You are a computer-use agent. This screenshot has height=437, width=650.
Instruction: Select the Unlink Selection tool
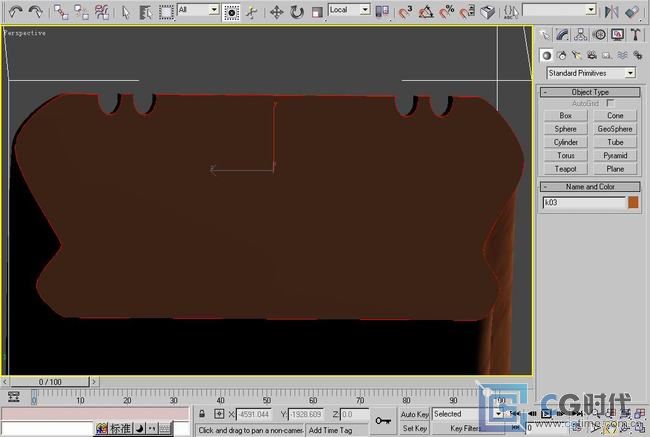tap(81, 12)
